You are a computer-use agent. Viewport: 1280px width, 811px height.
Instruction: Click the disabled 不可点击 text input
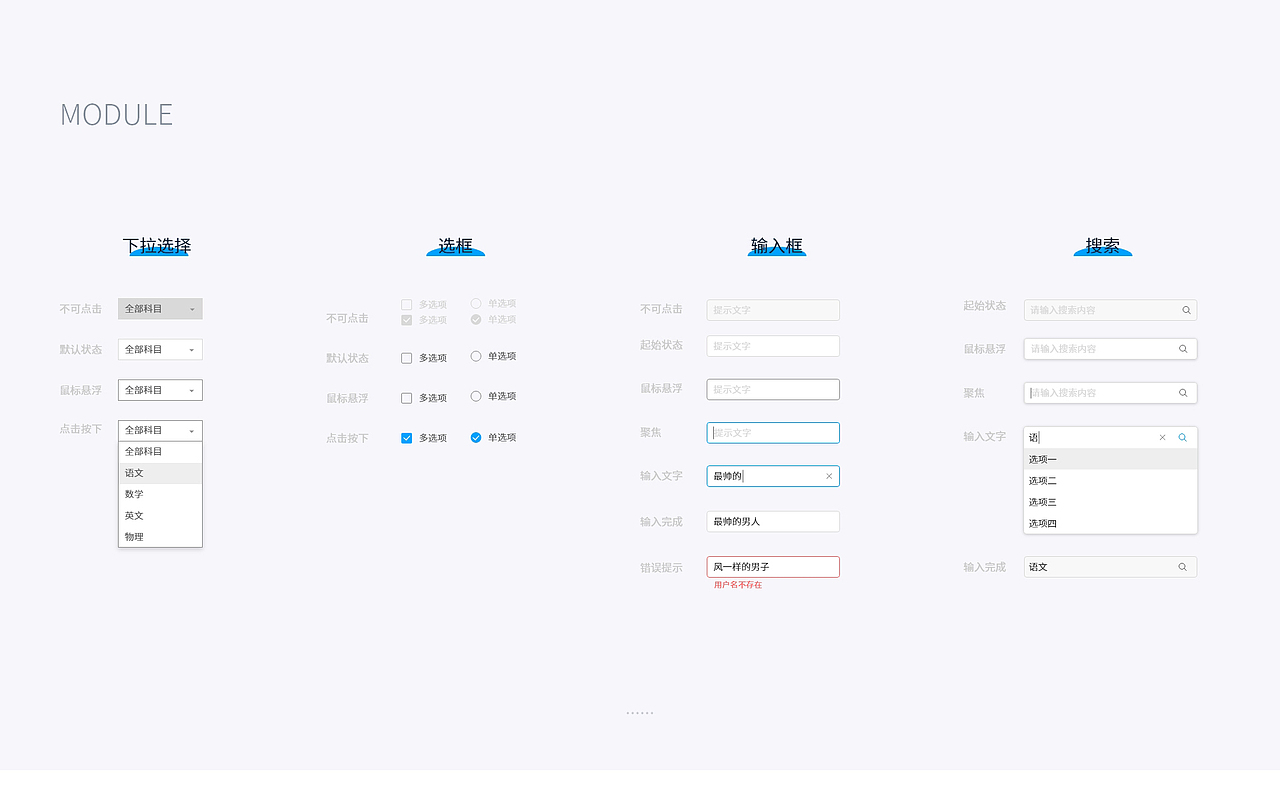[773, 310]
